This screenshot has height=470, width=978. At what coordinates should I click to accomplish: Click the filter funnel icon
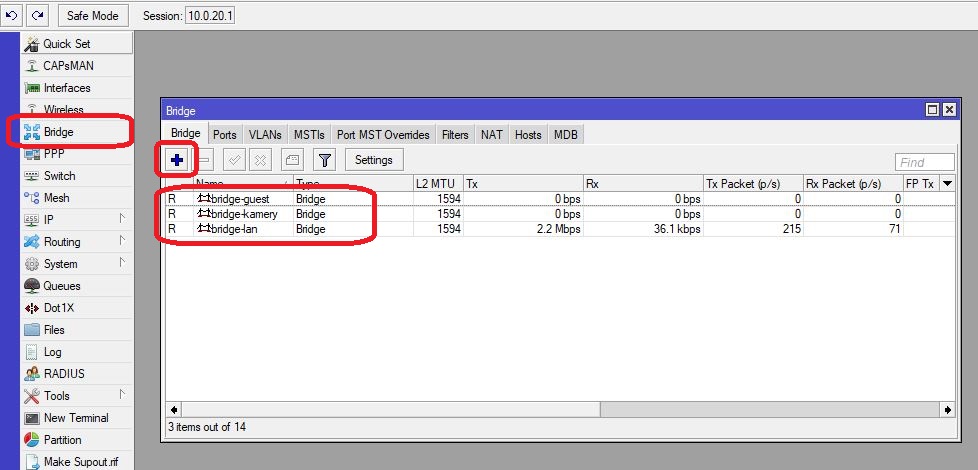[324, 160]
